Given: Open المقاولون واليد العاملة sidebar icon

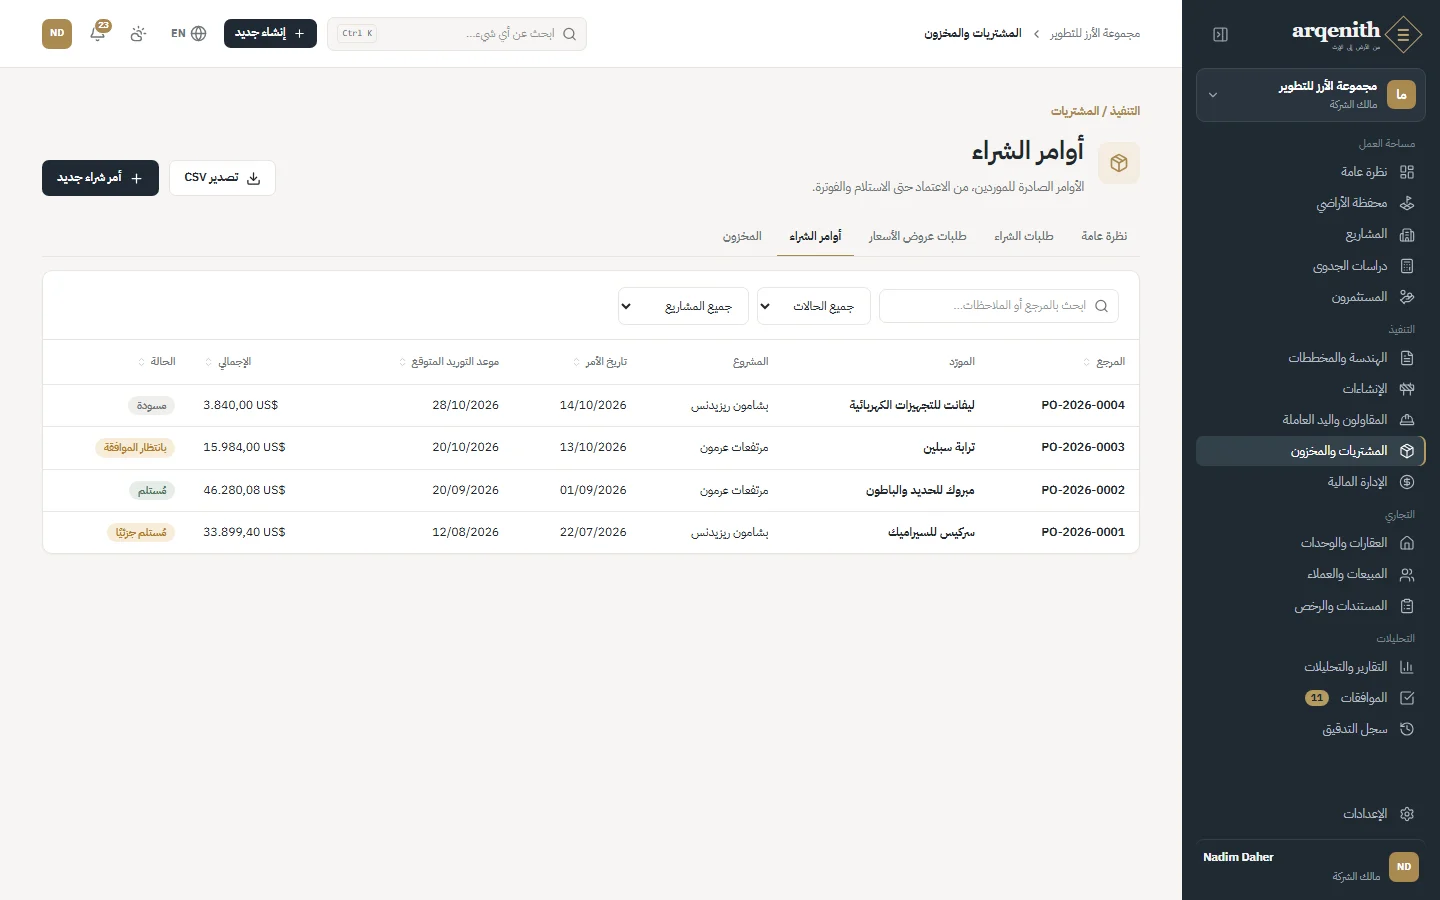Looking at the screenshot, I should pyautogui.click(x=1407, y=420).
